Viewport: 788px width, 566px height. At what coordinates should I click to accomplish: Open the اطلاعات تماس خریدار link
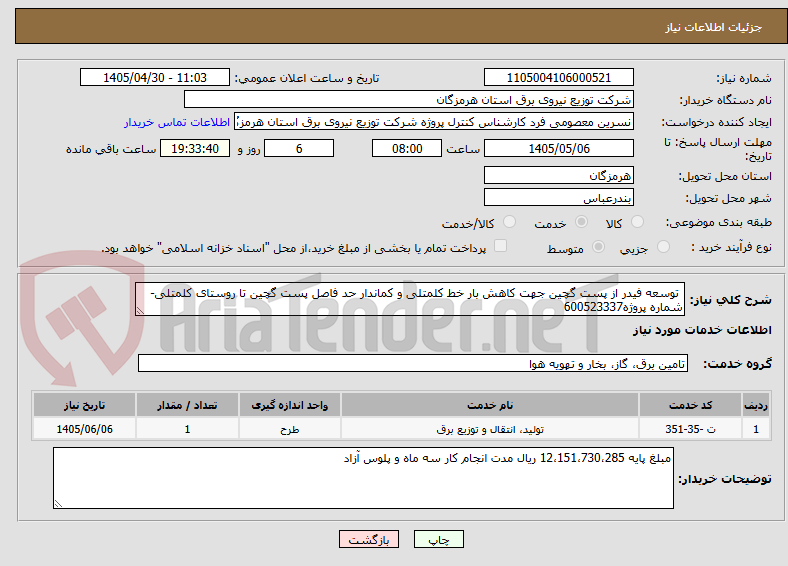pyautogui.click(x=177, y=122)
